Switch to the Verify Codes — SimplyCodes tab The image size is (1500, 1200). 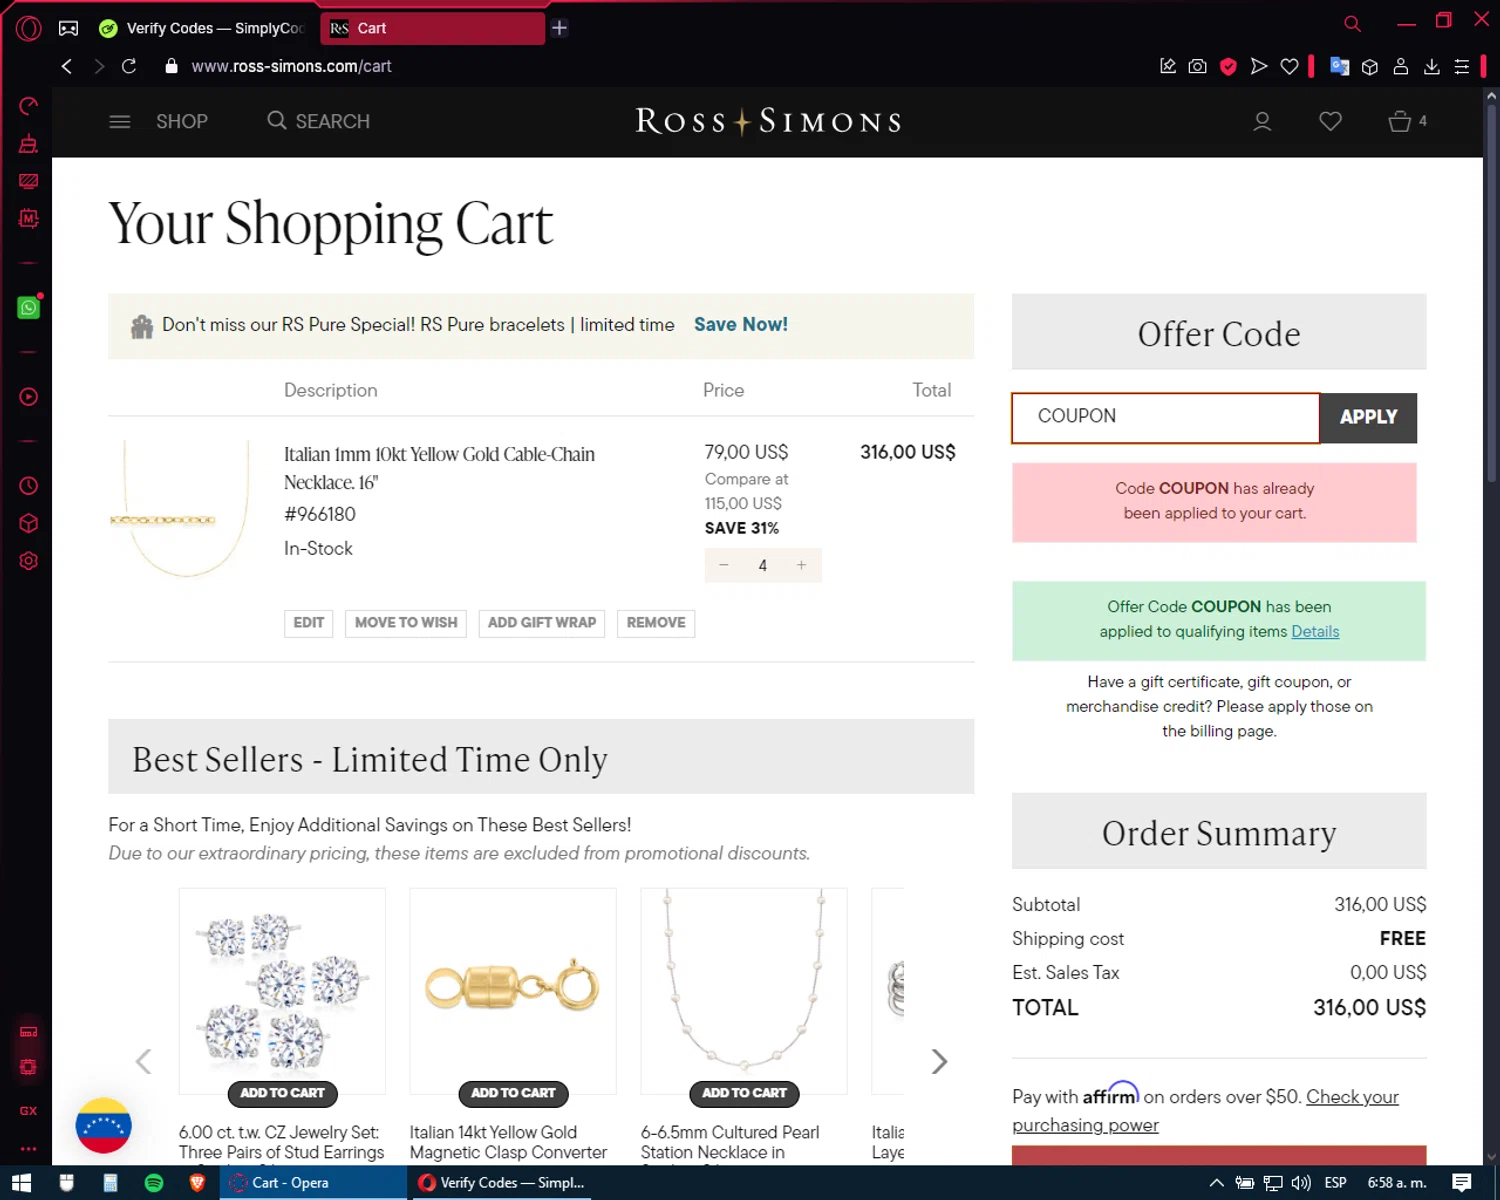203,28
